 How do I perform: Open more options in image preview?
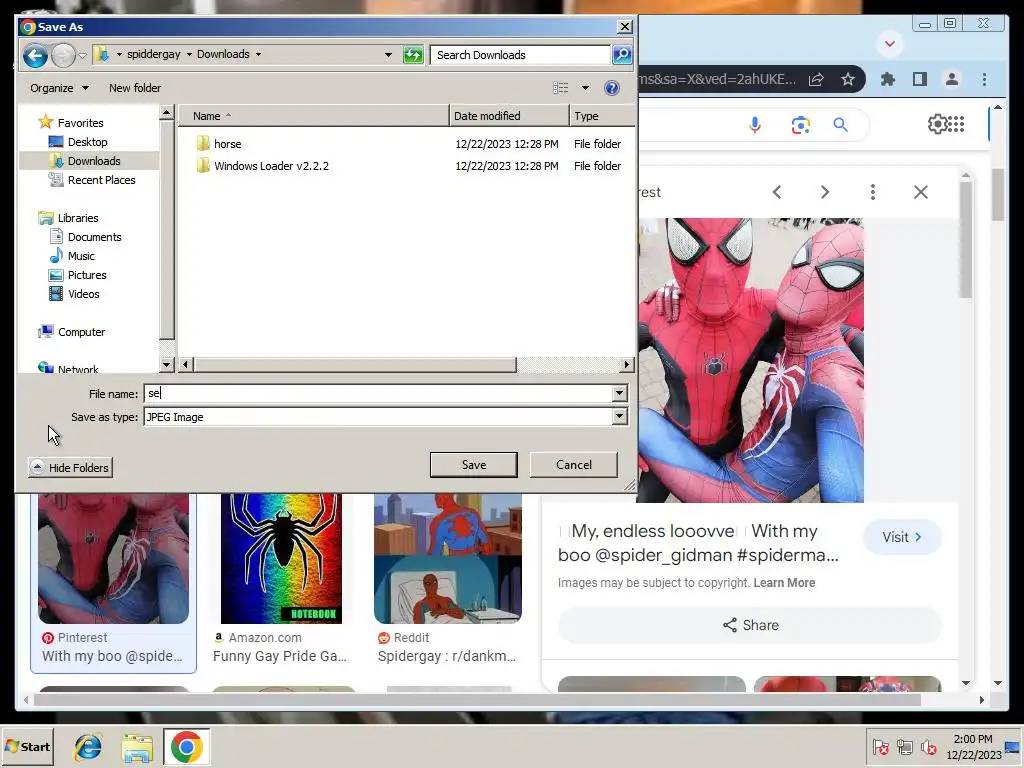point(872,192)
